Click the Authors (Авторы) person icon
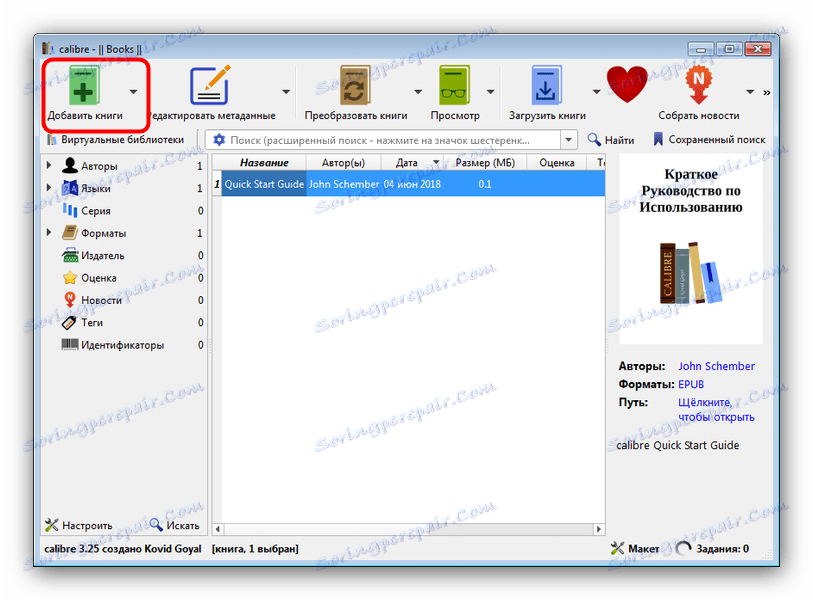This screenshot has width=813, height=600. click(x=69, y=165)
